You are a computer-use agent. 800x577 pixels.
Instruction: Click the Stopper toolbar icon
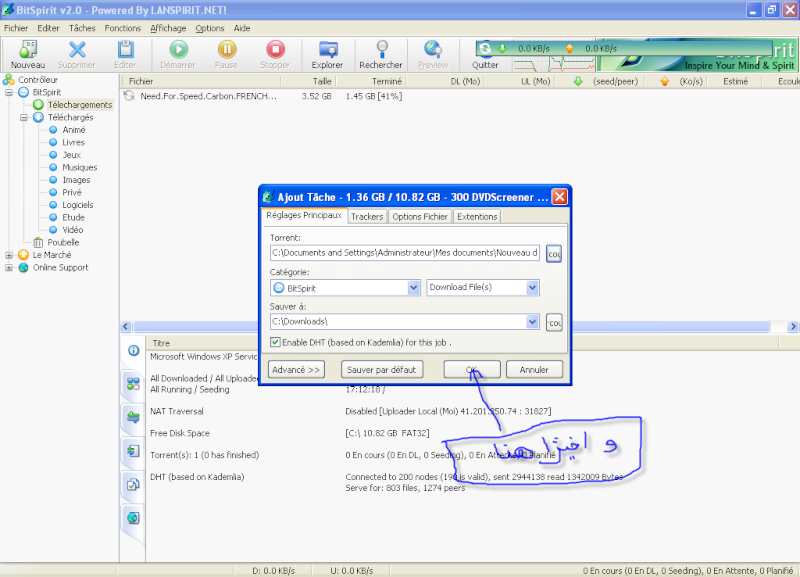click(276, 50)
